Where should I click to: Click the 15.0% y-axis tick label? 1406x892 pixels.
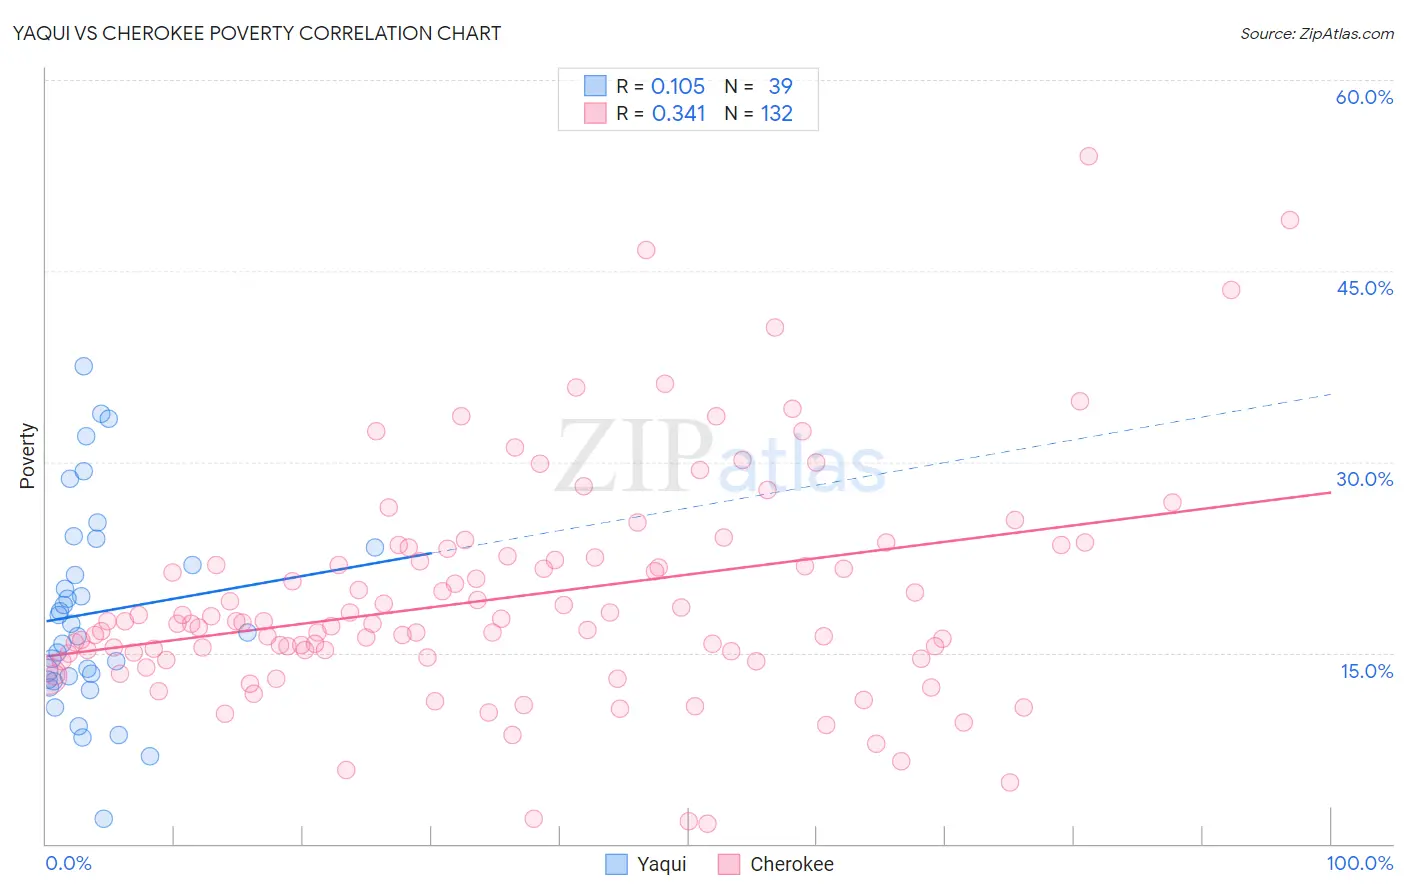1366,671
